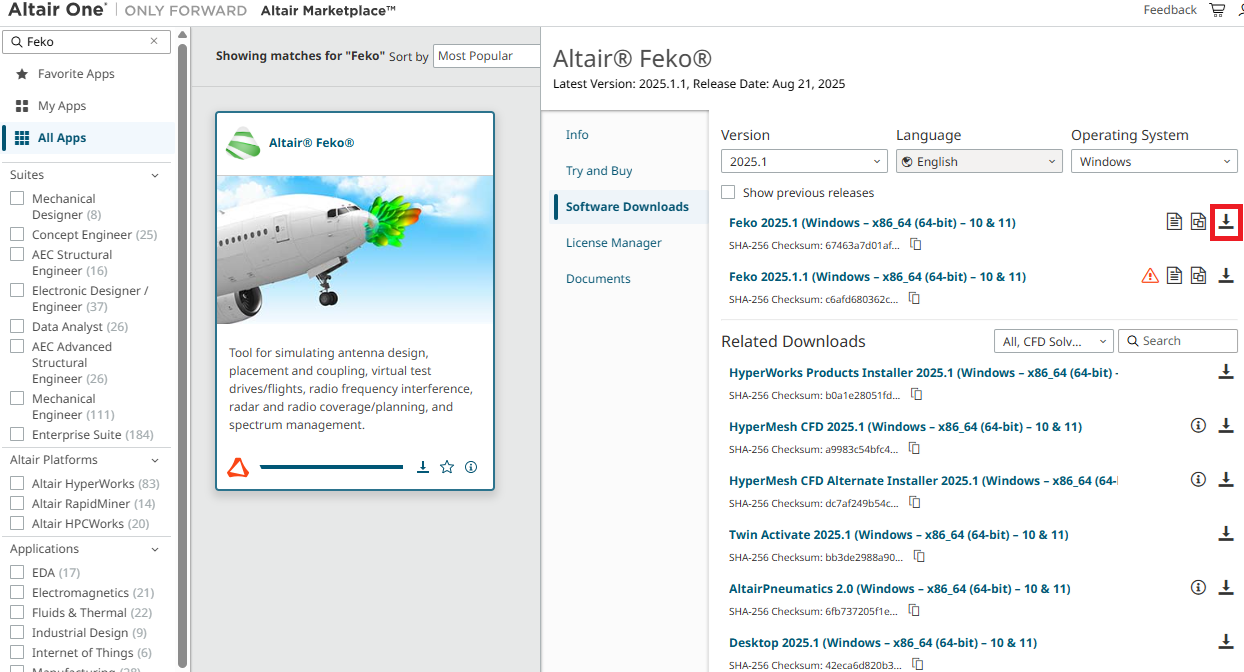Screen dimensions: 1244x672
Task: Open document icon for Feko 2025.1
Action: [1174, 222]
